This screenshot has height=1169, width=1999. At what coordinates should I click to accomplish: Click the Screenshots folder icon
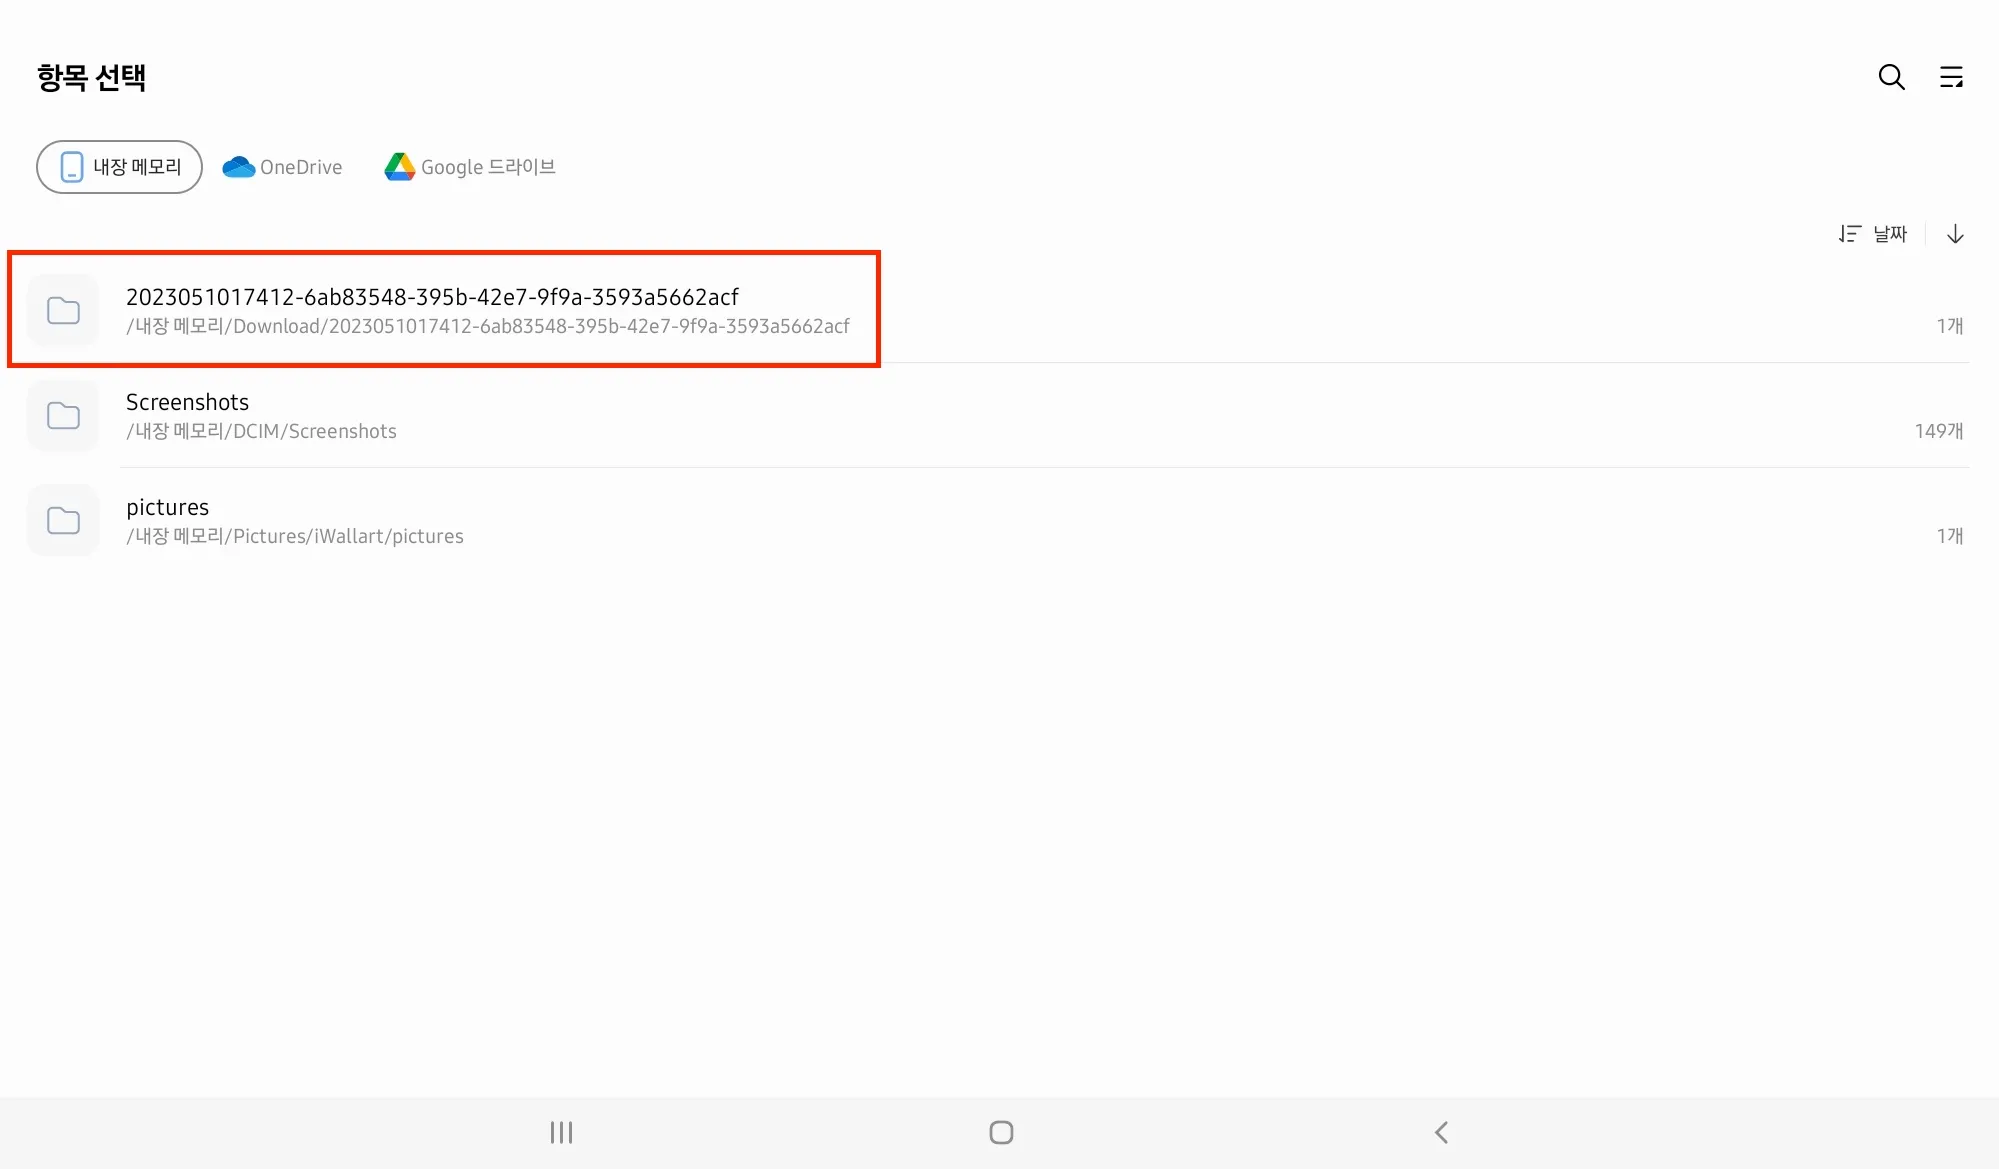(x=63, y=415)
